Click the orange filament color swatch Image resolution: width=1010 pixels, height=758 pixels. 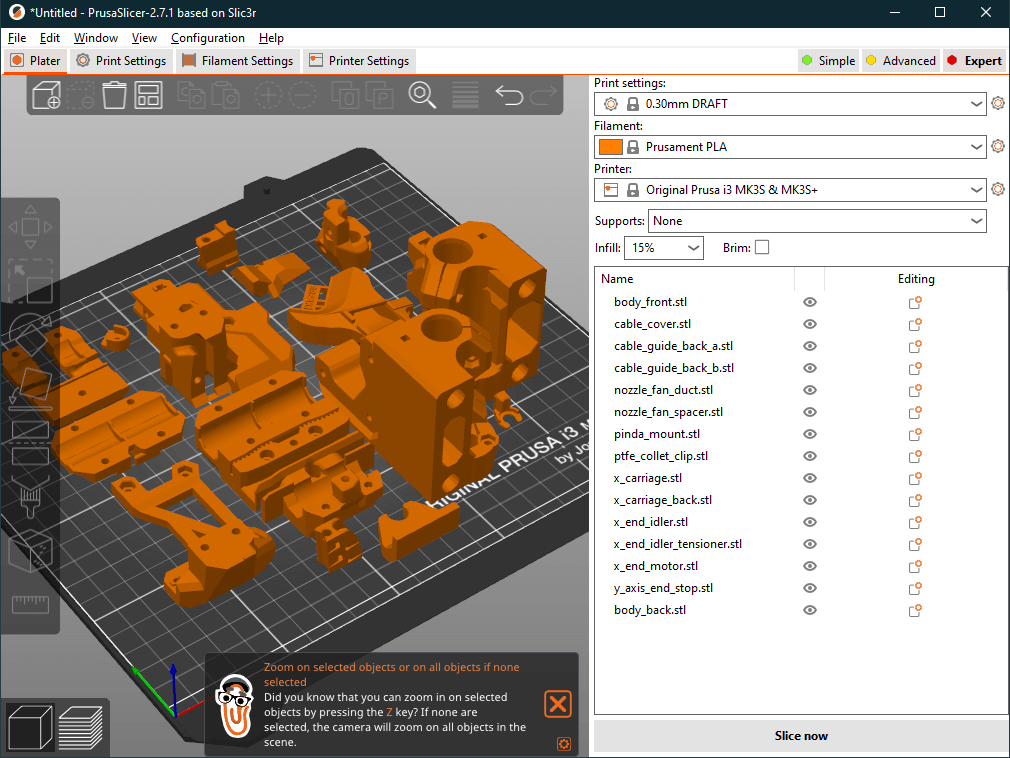[x=610, y=147]
